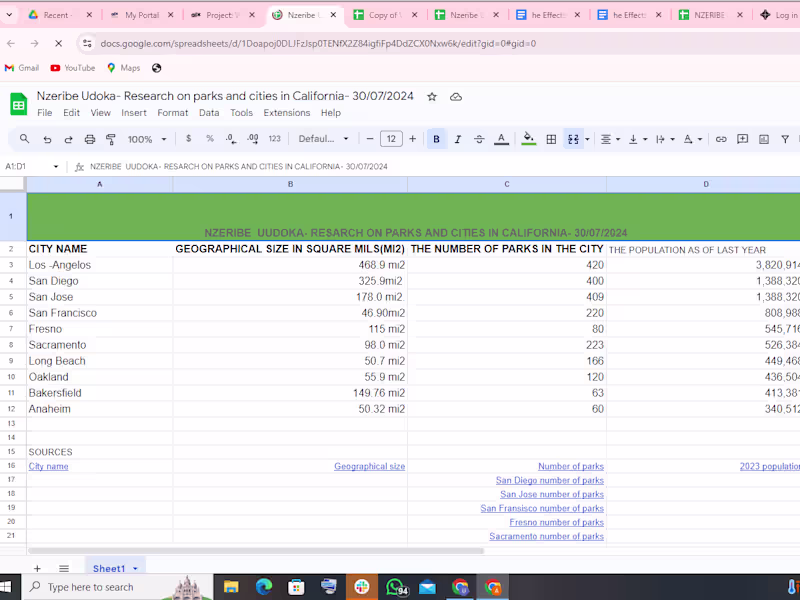Open the Extensions menu
Viewport: 800px width, 600px height.
pyautogui.click(x=287, y=113)
